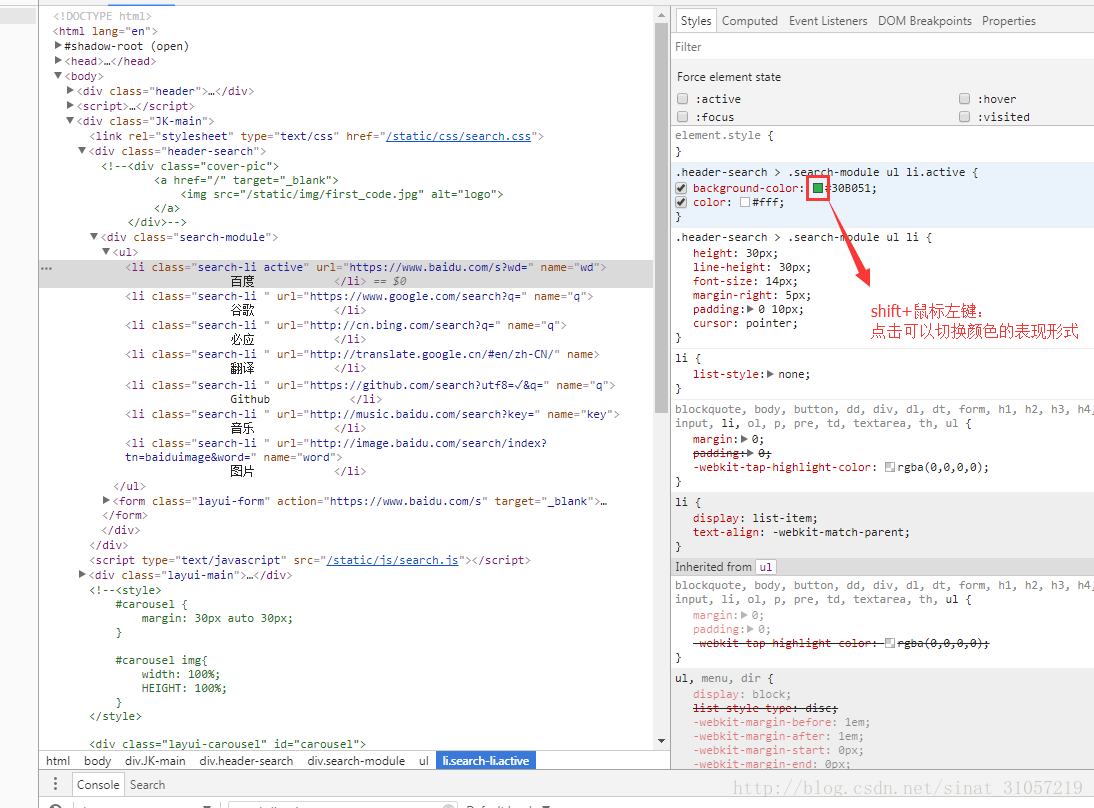Select the layui-carousel div row
The width and height of the screenshot is (1094, 808).
click(346, 744)
